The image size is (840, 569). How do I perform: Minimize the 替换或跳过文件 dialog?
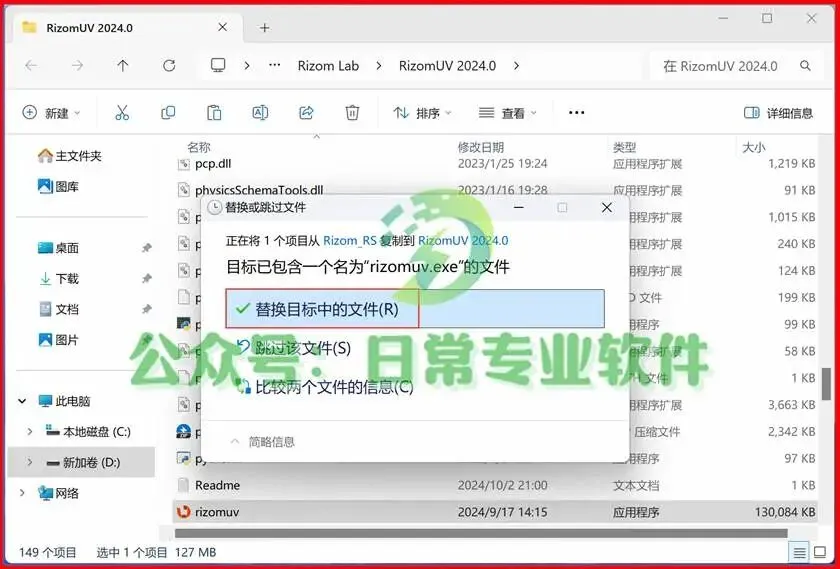[x=519, y=207]
